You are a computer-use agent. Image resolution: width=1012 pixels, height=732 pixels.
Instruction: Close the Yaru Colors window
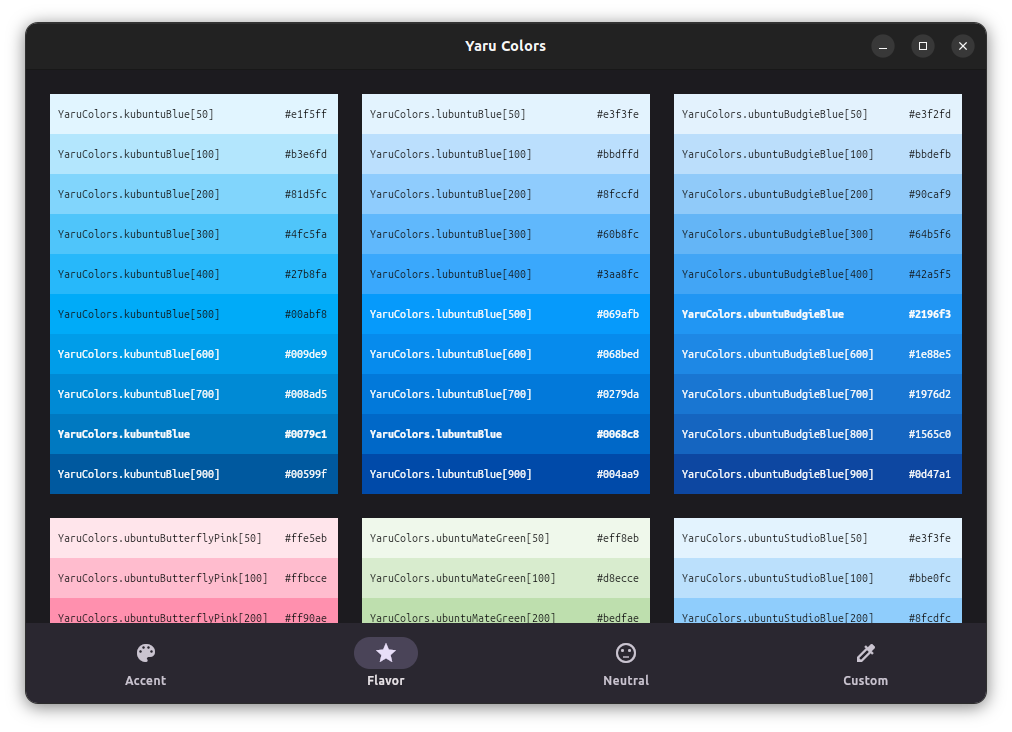963,46
